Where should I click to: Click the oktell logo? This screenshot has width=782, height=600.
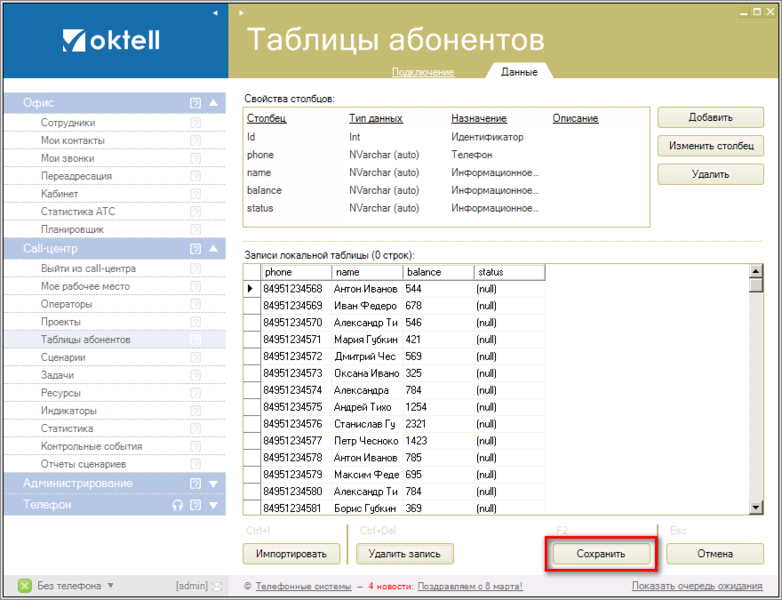(111, 40)
